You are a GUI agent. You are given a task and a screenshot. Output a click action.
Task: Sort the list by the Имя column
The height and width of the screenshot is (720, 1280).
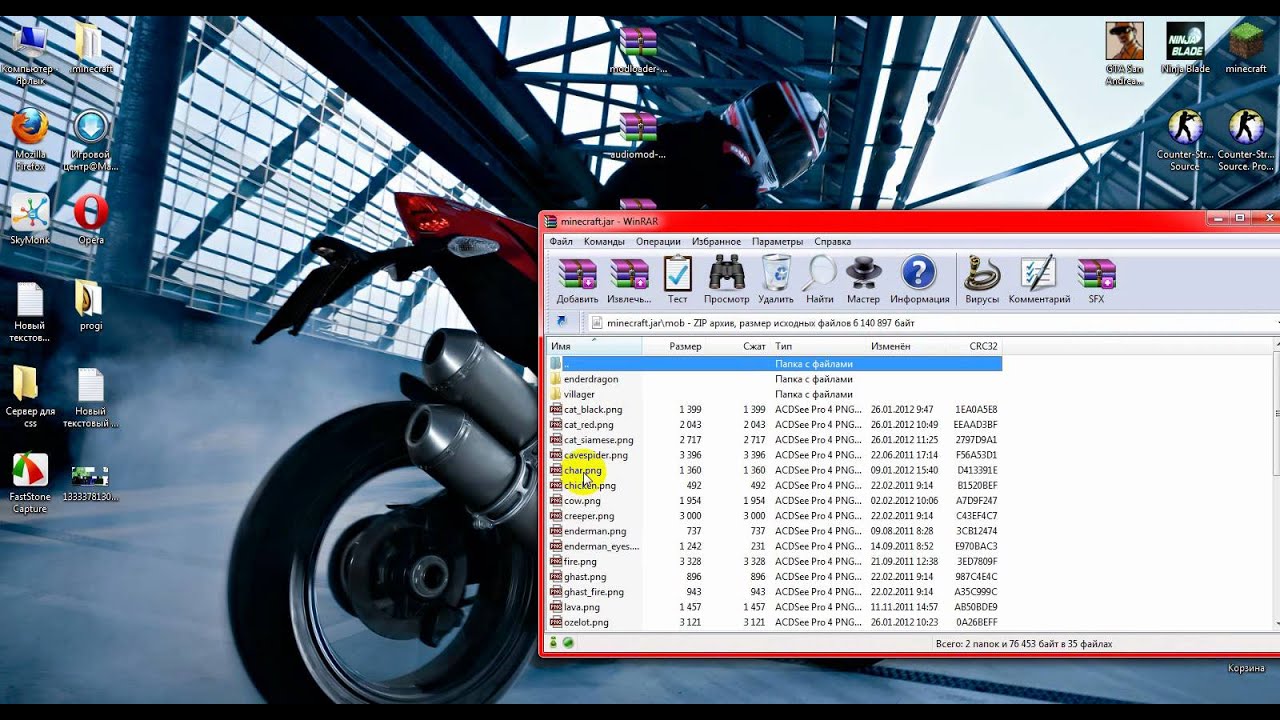594,346
